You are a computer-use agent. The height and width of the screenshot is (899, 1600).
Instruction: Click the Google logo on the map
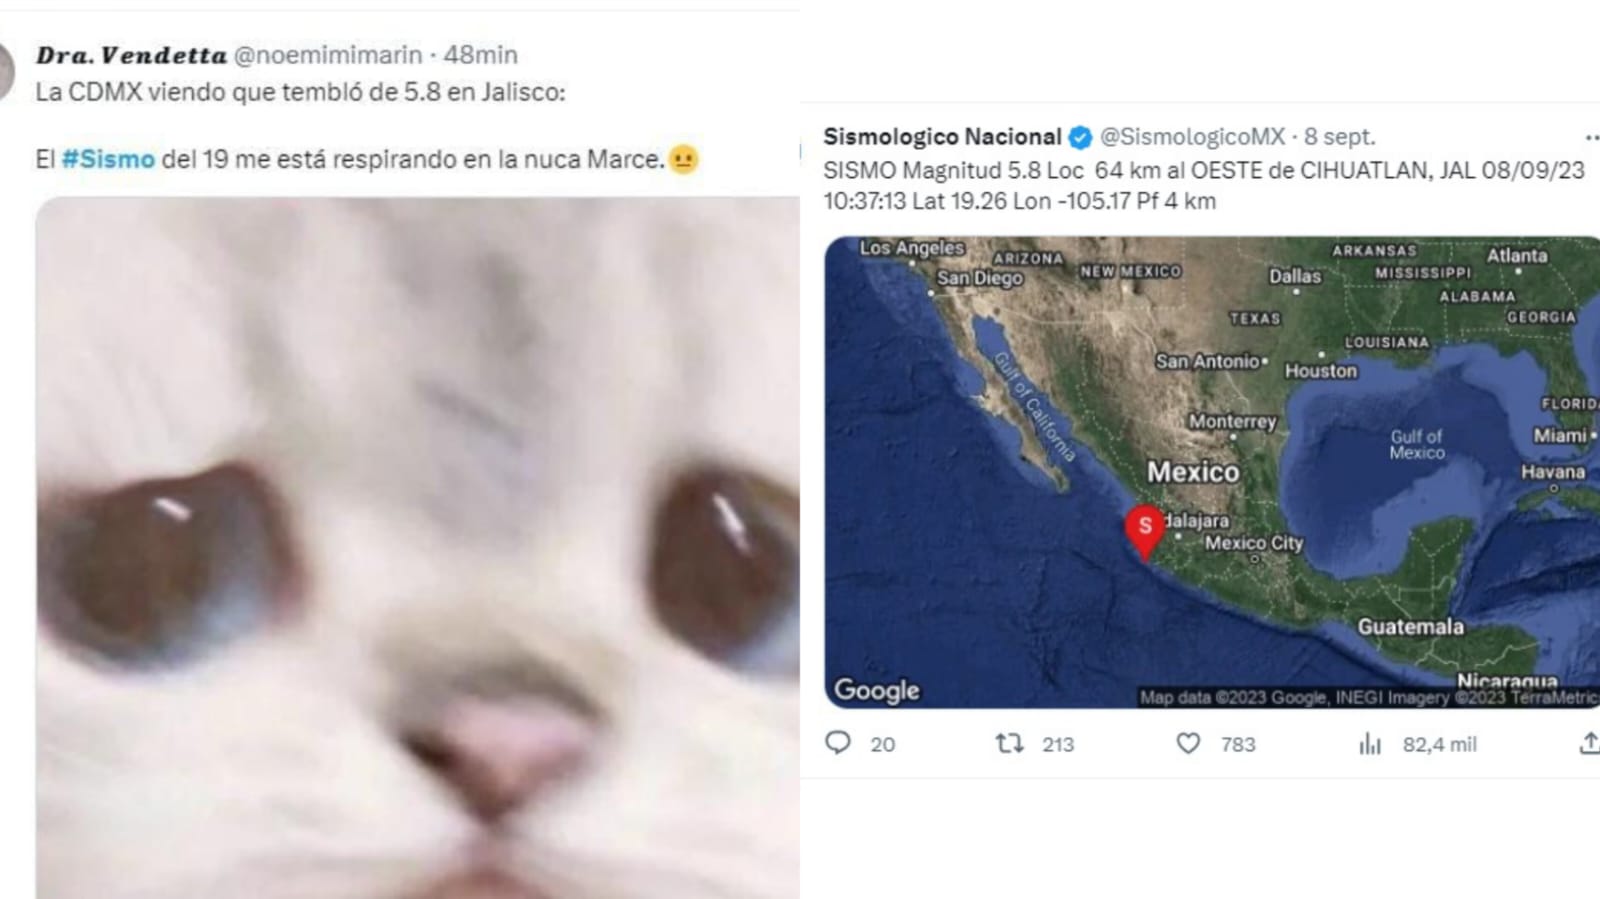coord(876,690)
